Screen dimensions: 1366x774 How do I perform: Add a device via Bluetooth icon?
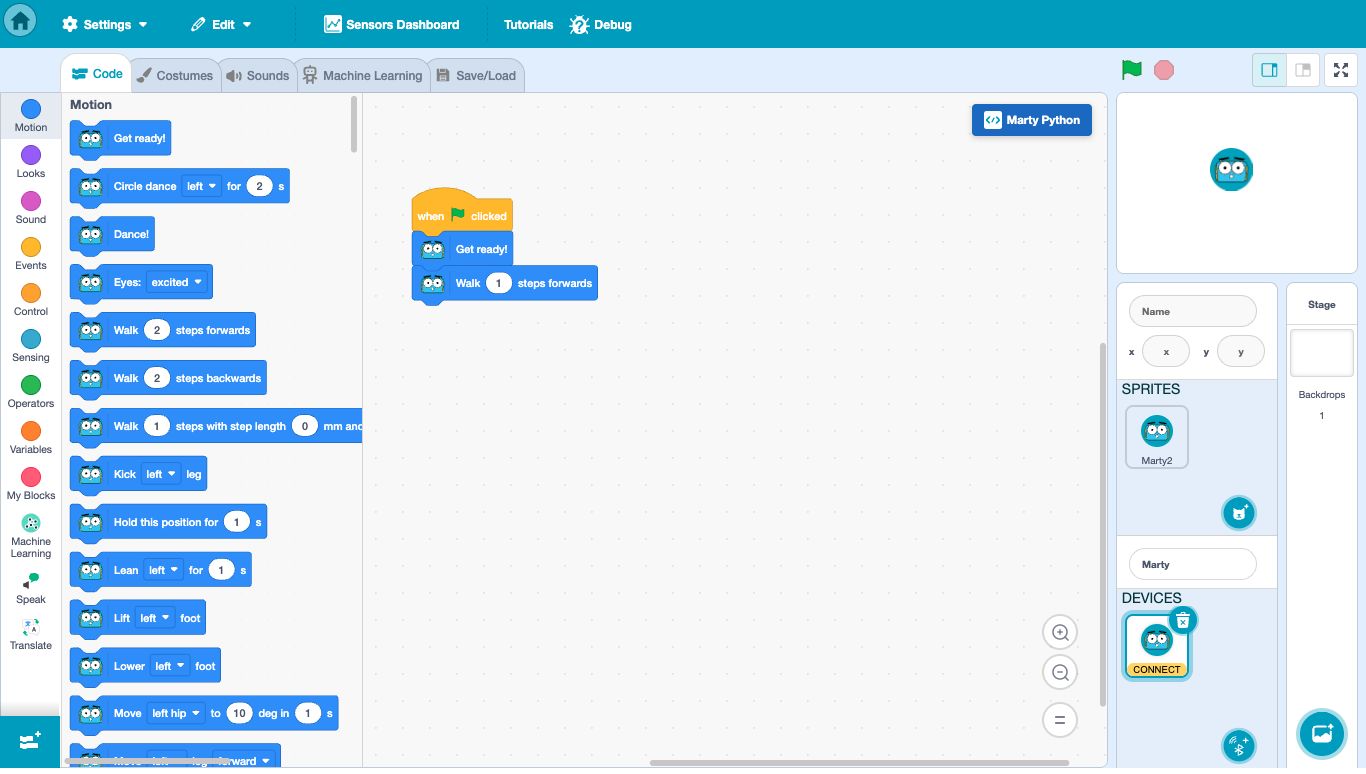coord(1239,745)
